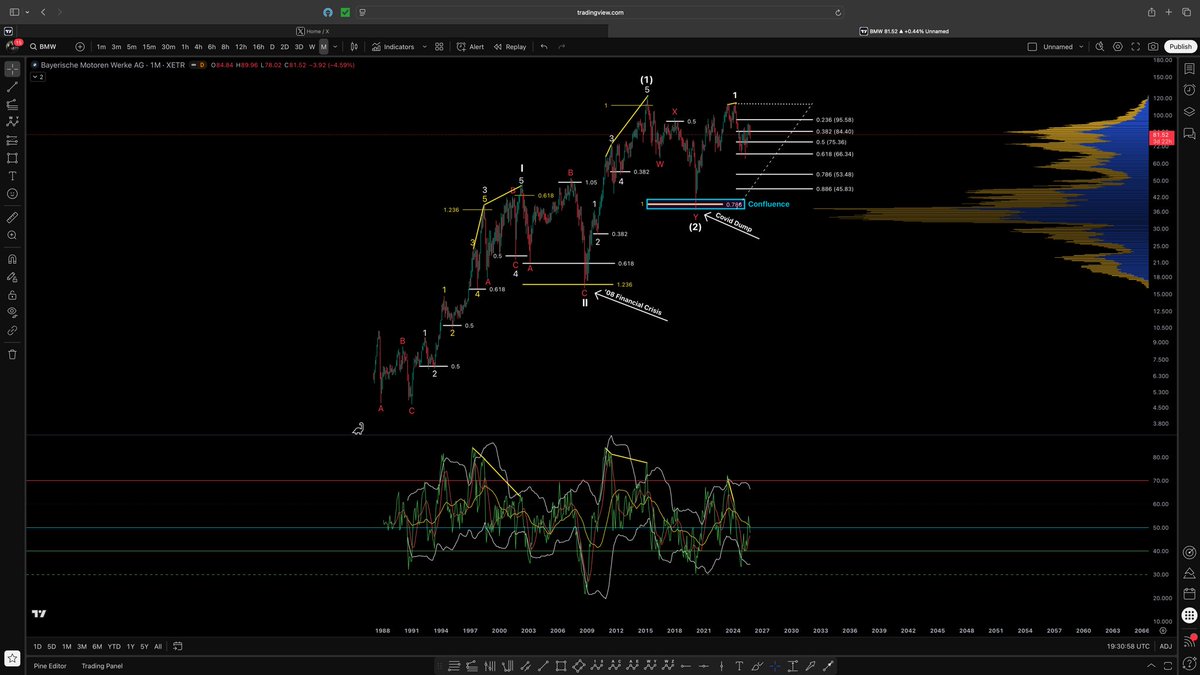Toggle the Safari sidebar

(14, 12)
